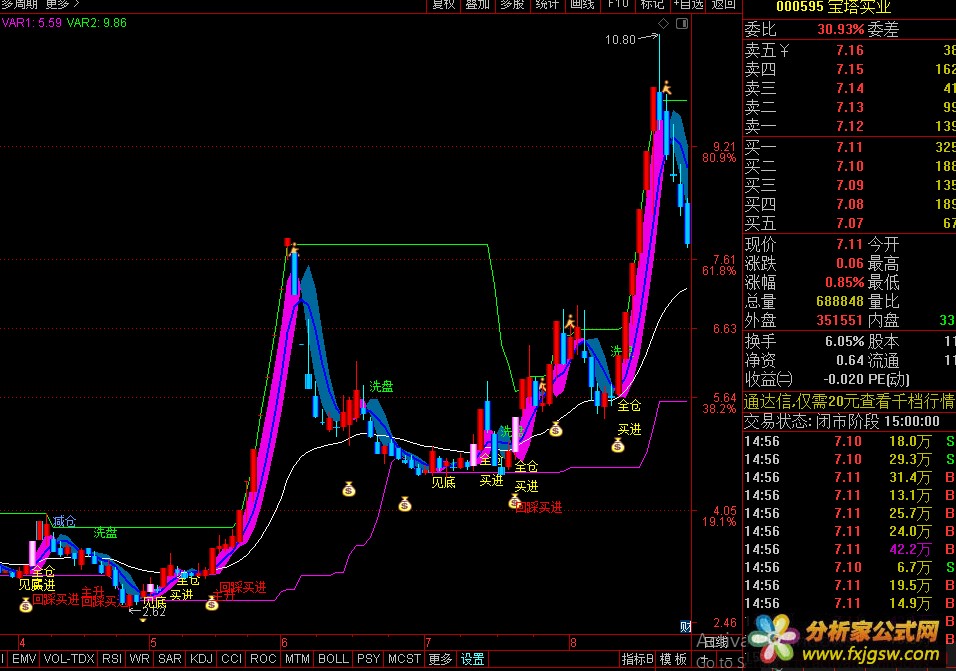Switch to the EMV indicator tab
This screenshot has height=671, width=956.
pos(24,659)
